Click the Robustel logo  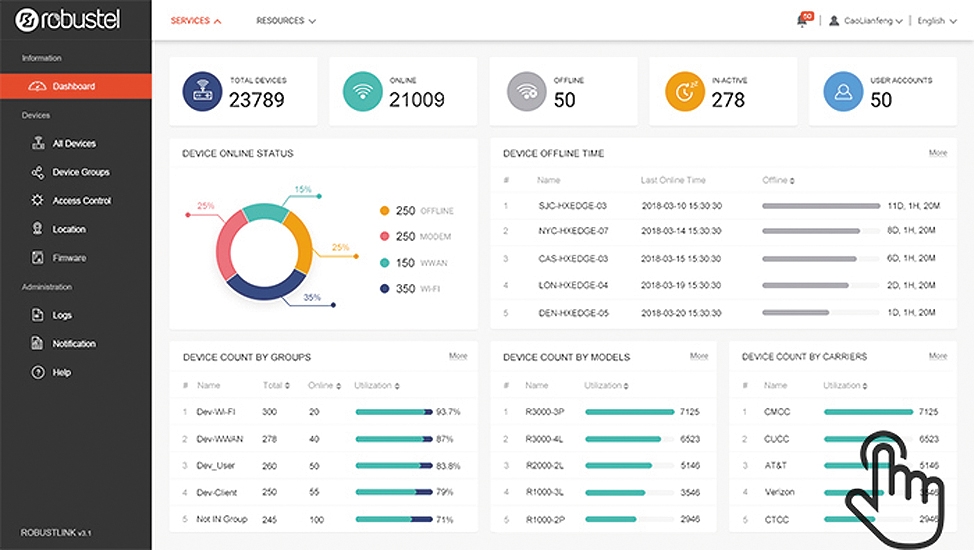68,20
